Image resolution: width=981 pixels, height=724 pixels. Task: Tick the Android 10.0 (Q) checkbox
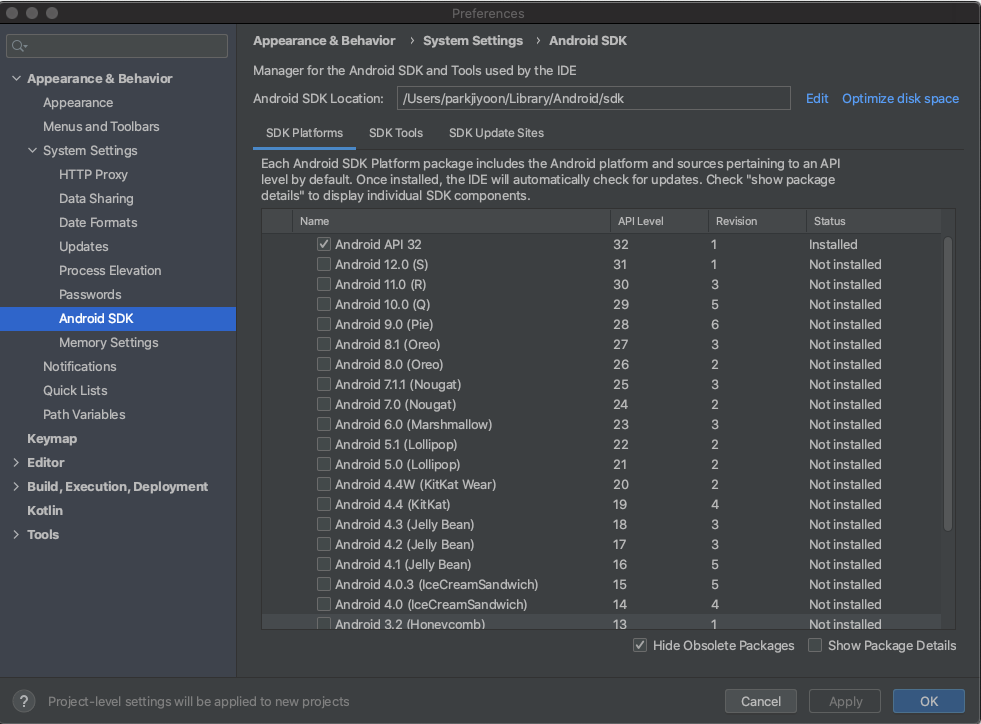[x=323, y=304]
